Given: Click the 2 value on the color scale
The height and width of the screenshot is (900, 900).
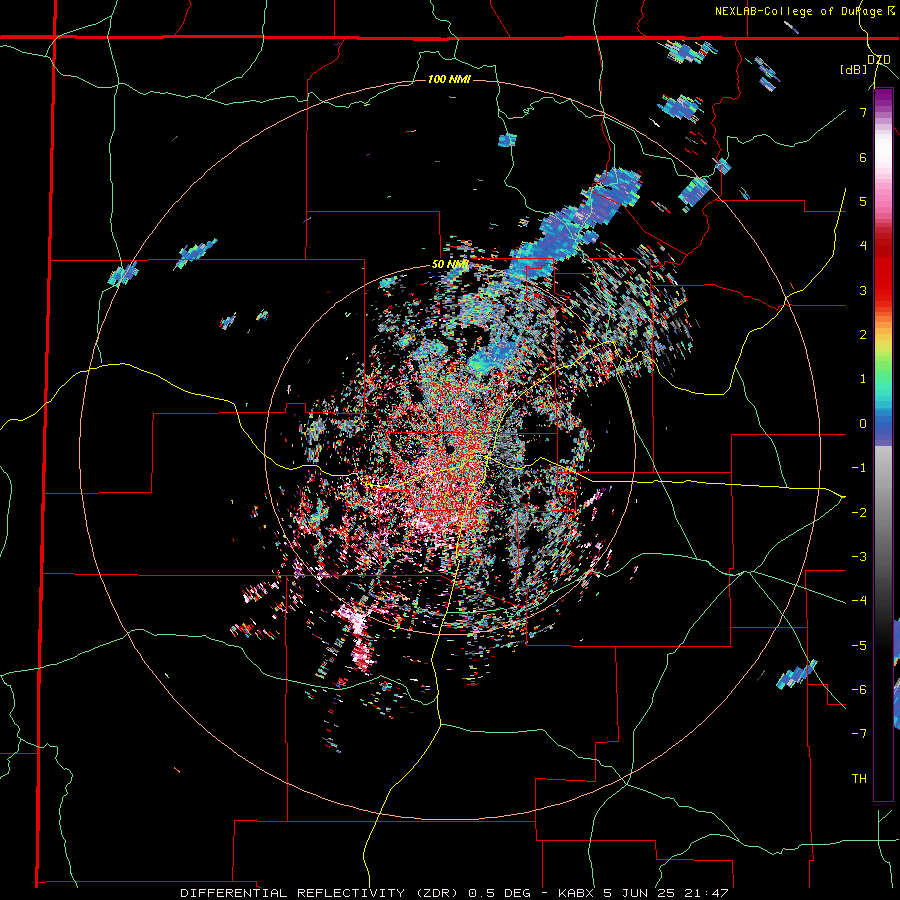Looking at the screenshot, I should 863,335.
